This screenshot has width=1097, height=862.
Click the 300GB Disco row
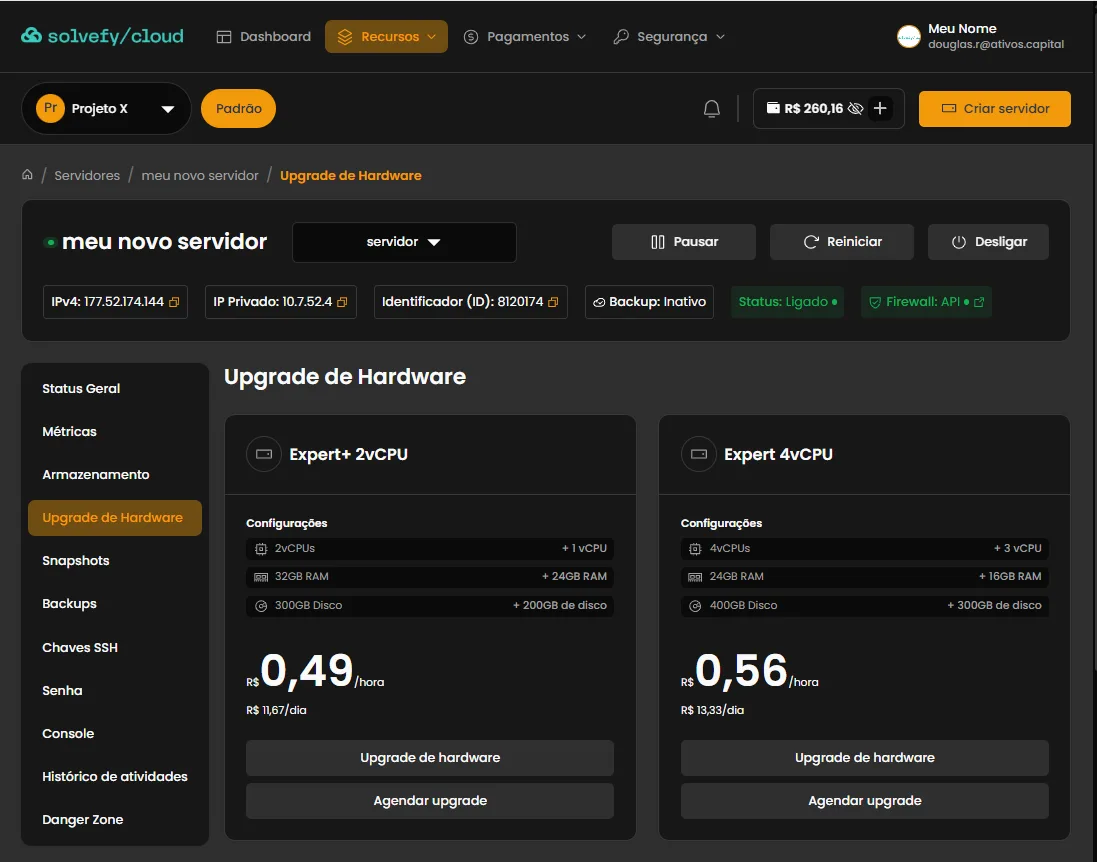[x=430, y=605]
